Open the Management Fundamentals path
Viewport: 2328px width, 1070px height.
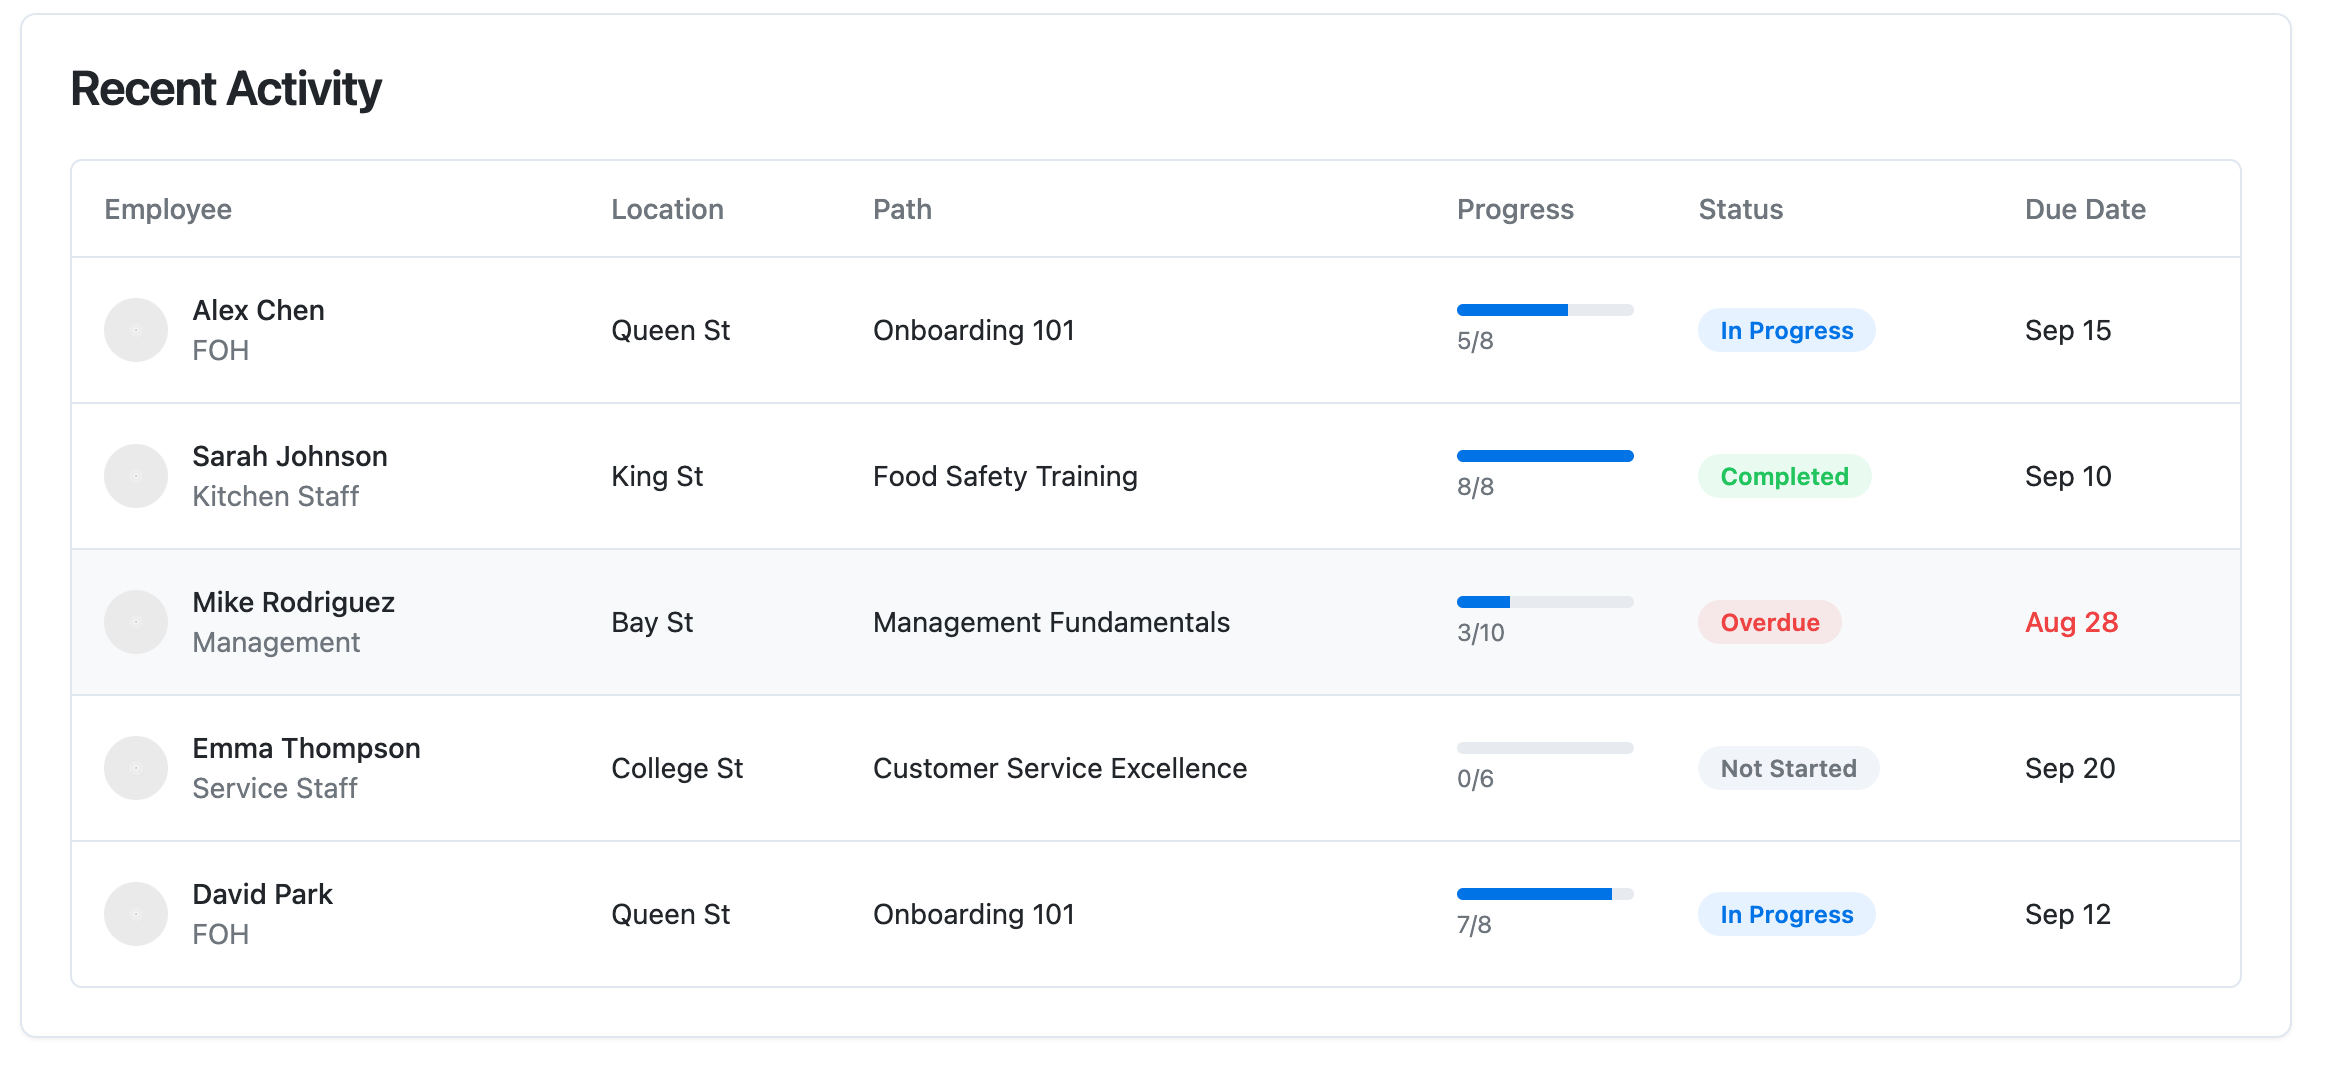1051,622
